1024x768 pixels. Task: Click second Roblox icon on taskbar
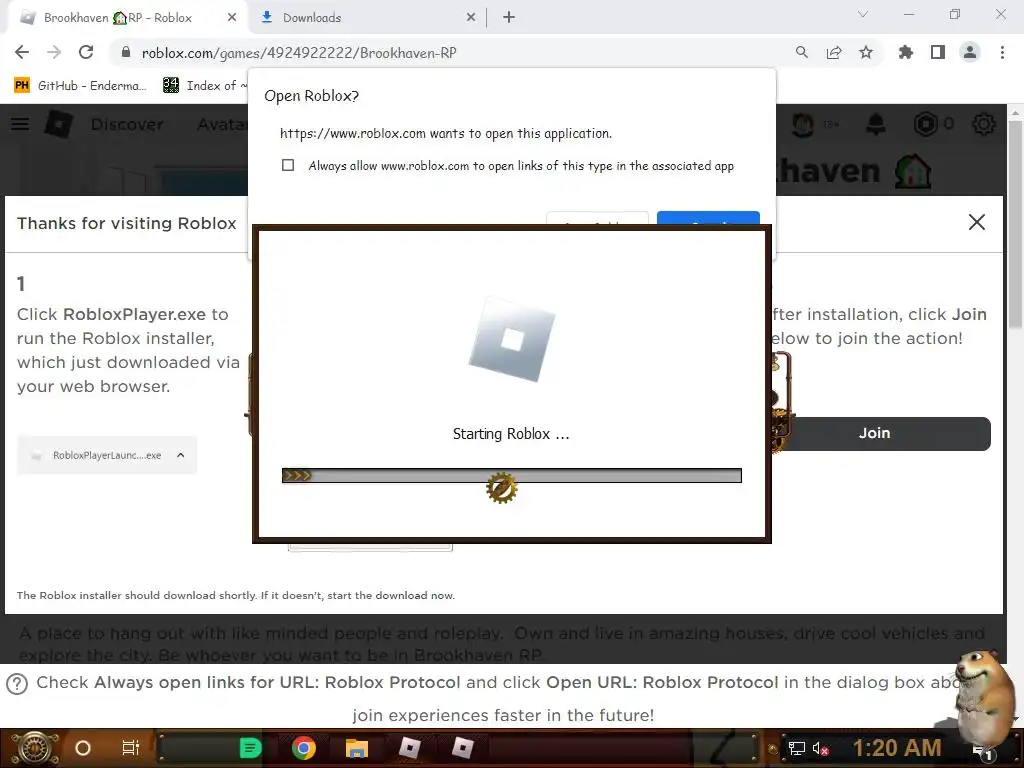tap(462, 748)
